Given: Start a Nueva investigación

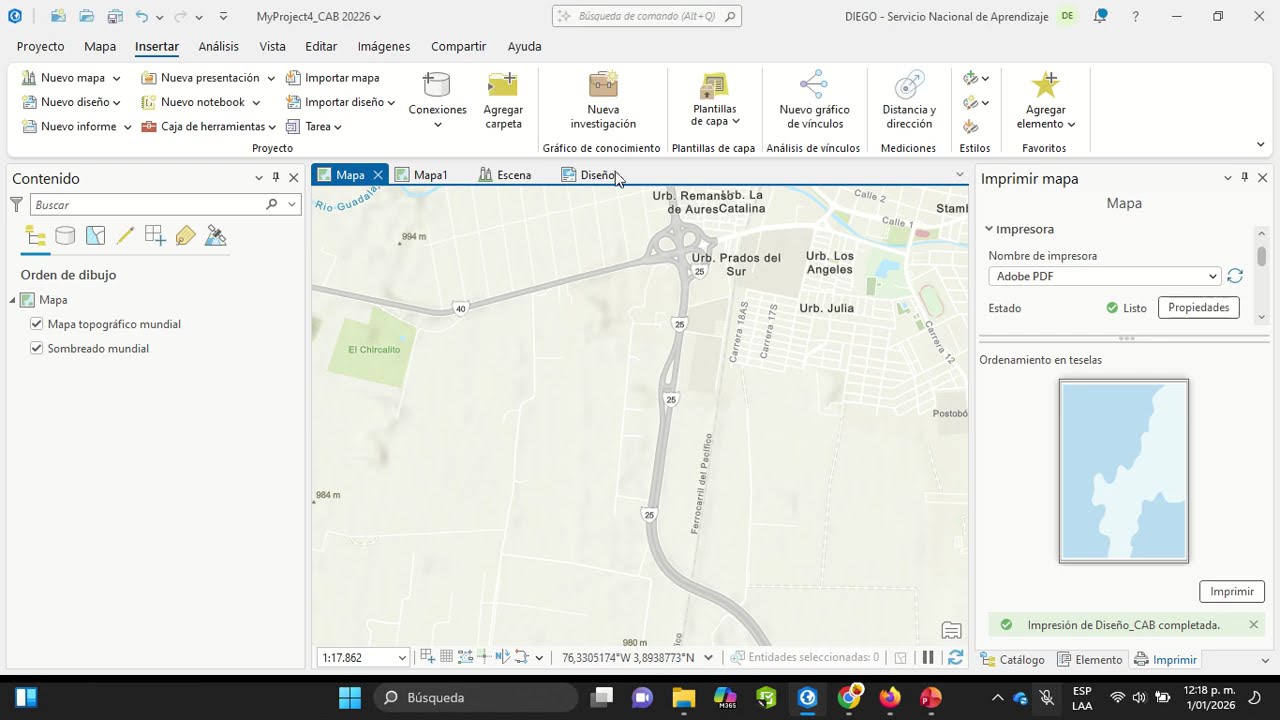Looking at the screenshot, I should [x=603, y=100].
